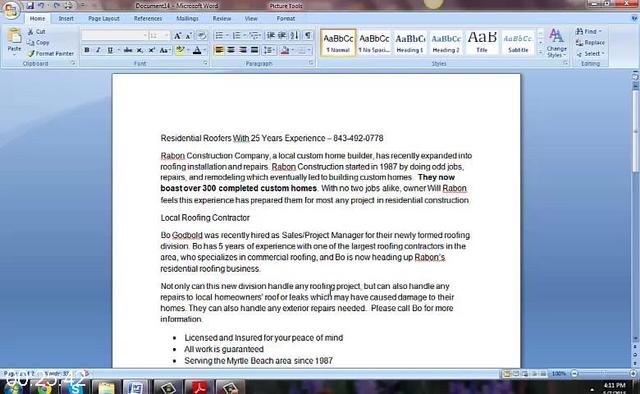Apply subscript formatting
This screenshot has height=394, width=640.
pyautogui.click(x=140, y=50)
